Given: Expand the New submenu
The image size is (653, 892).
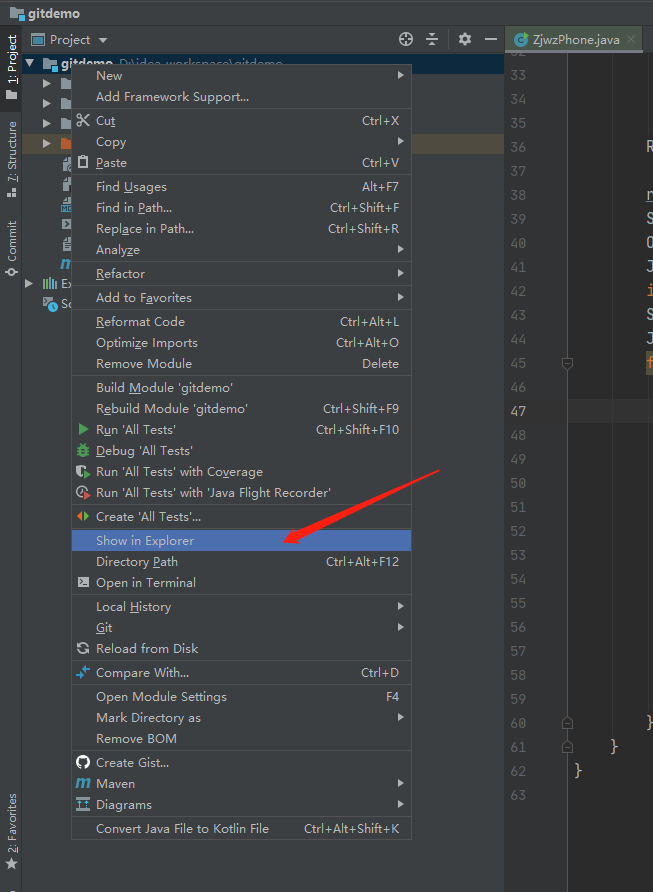Looking at the screenshot, I should coord(241,76).
